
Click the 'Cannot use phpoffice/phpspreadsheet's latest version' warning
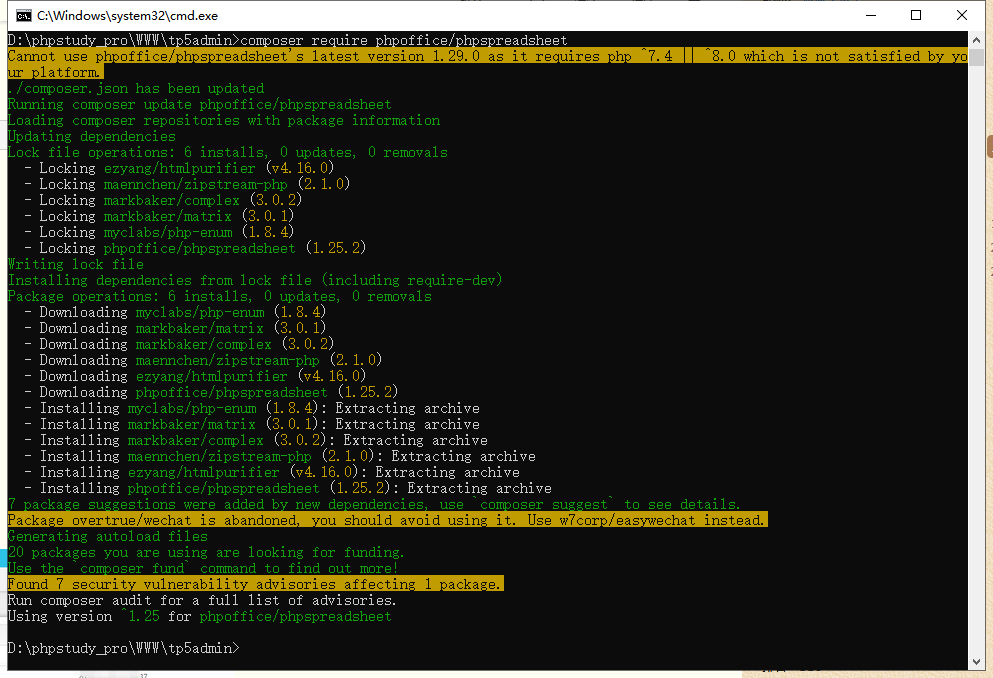tap(488, 64)
